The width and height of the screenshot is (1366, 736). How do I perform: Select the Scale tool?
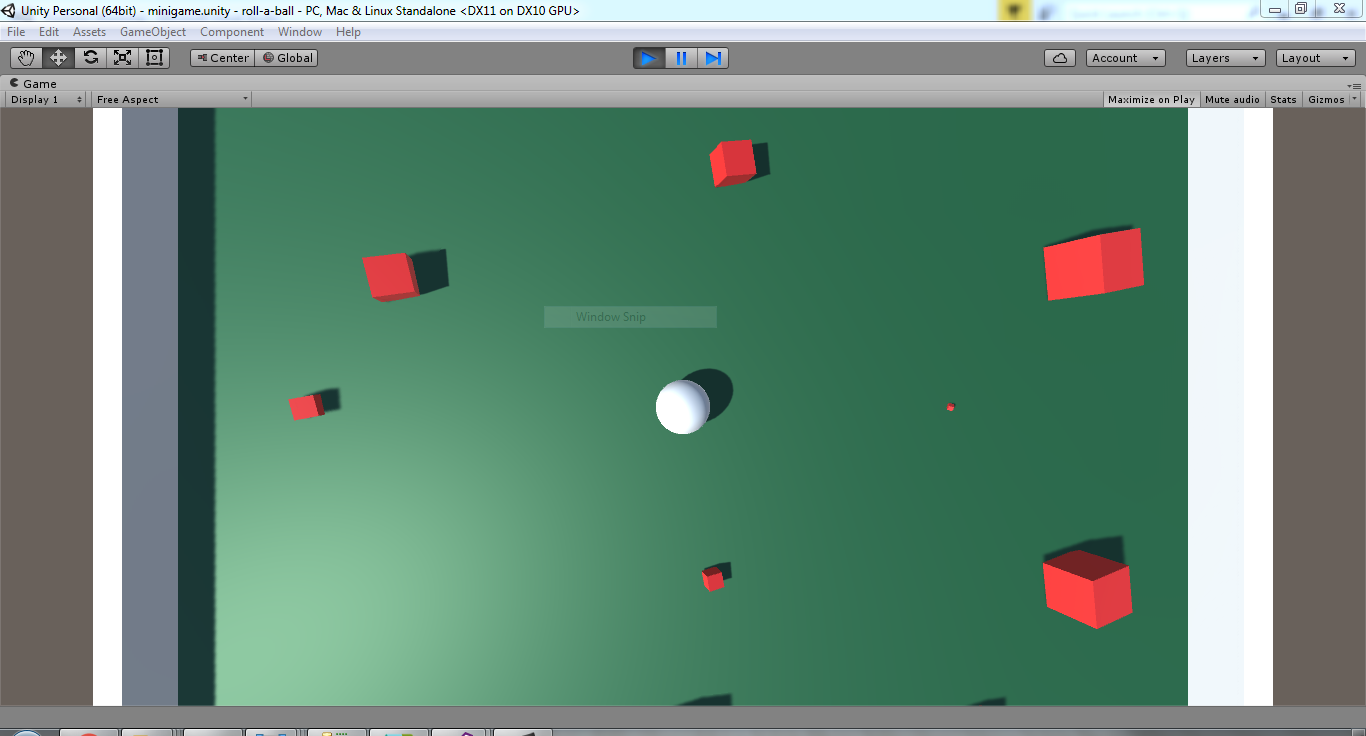(x=122, y=58)
